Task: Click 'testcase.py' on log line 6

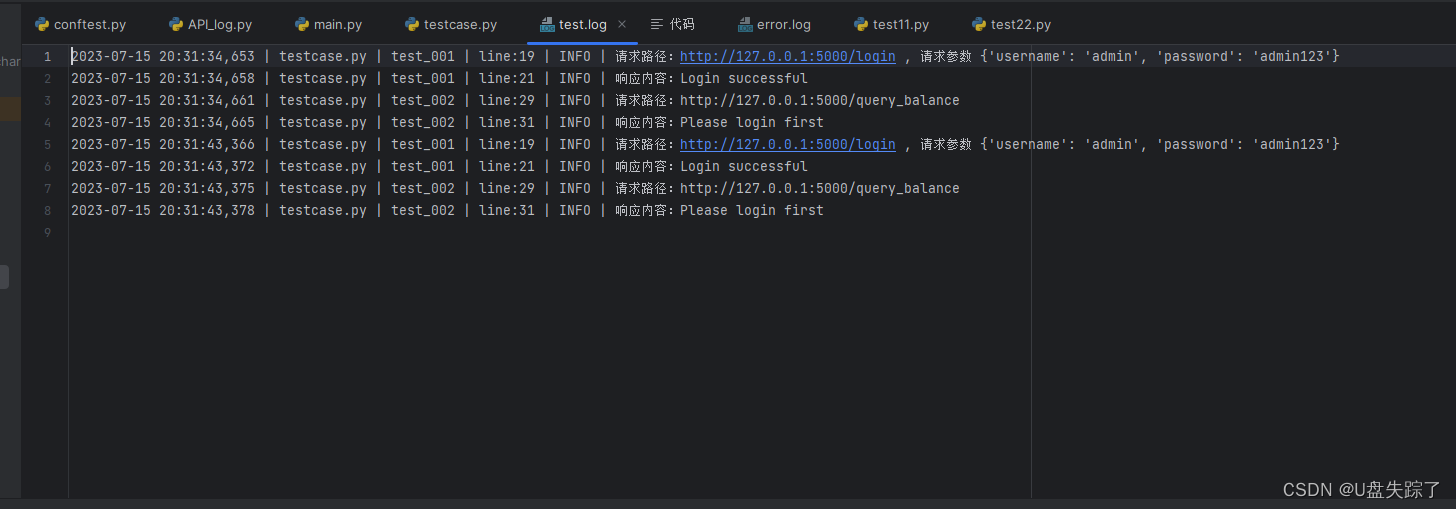Action: coord(323,167)
